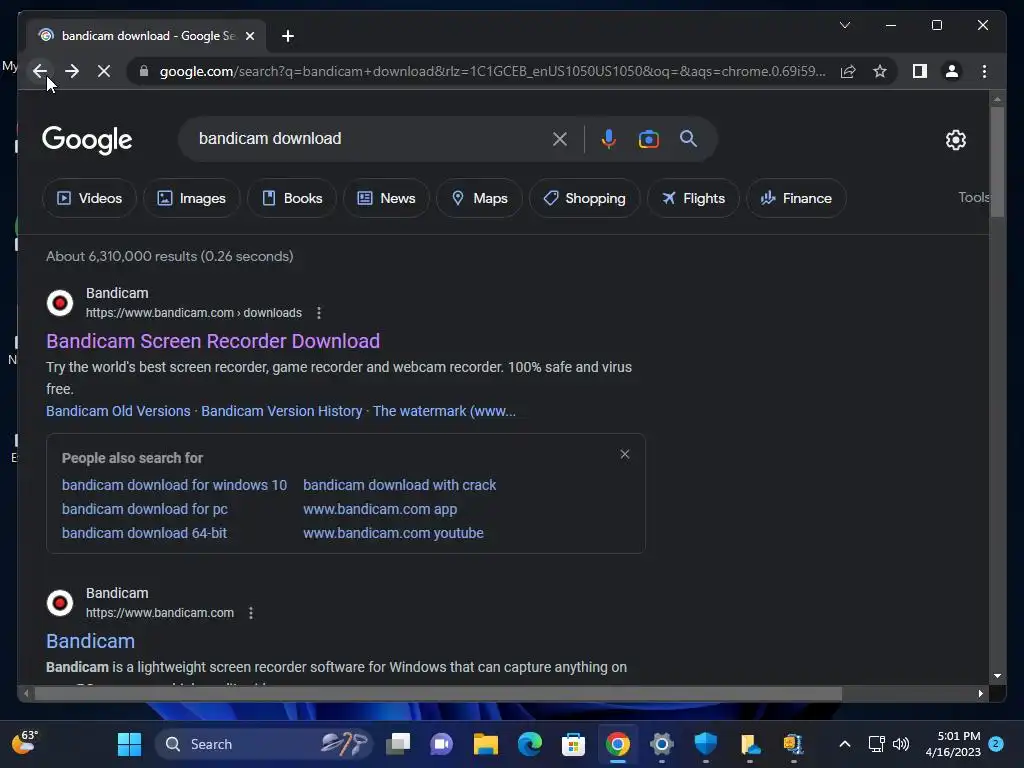Click the first result's Bandicam favicon

click(x=59, y=303)
